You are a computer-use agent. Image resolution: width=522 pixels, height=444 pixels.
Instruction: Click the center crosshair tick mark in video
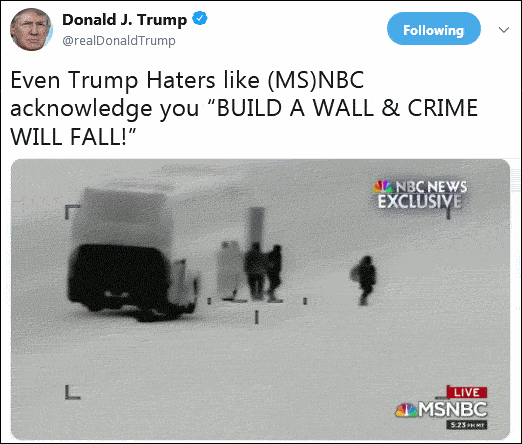coord(257,317)
